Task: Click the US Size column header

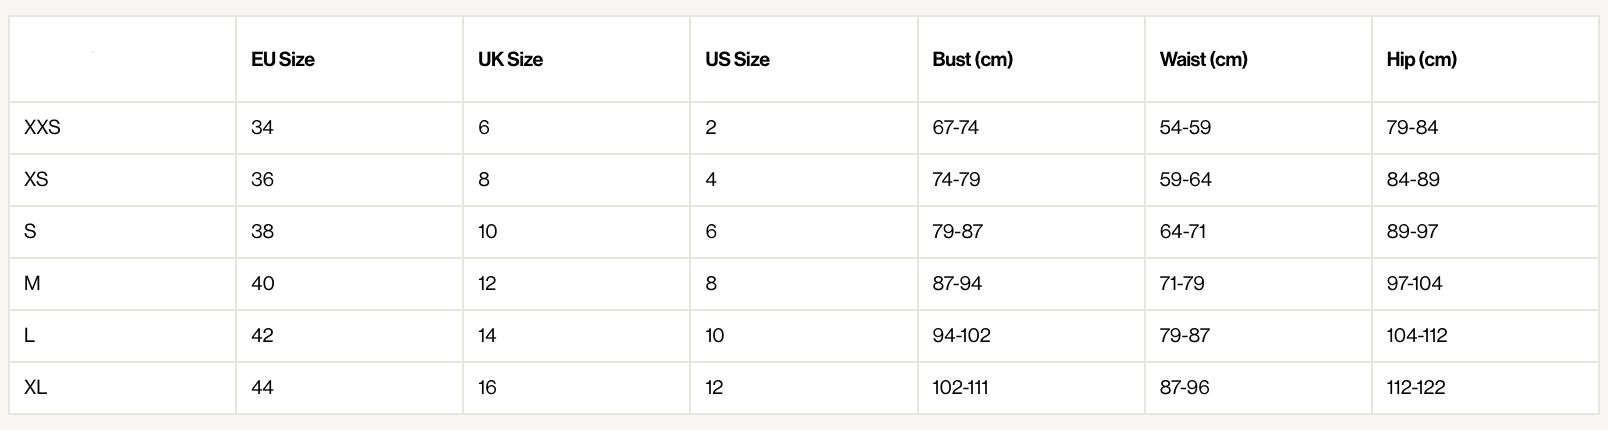Action: coord(737,59)
